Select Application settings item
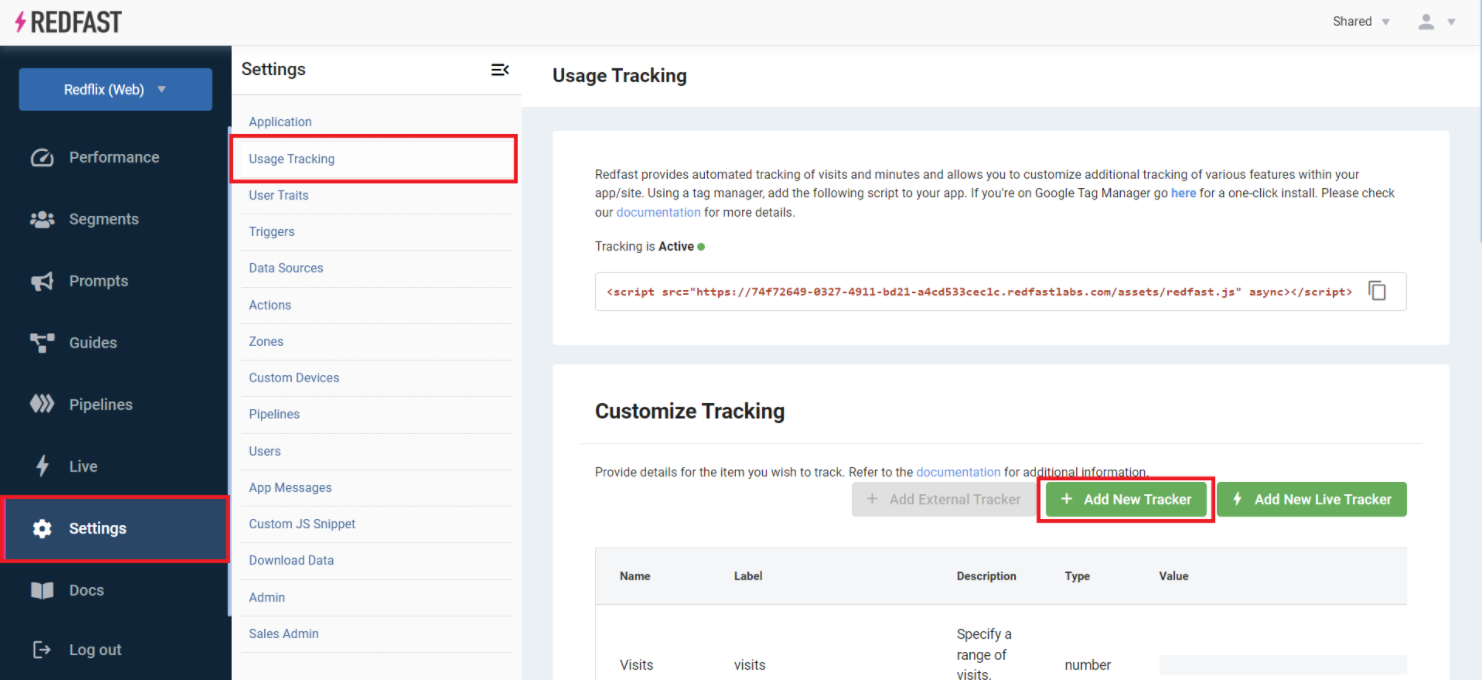 (280, 122)
